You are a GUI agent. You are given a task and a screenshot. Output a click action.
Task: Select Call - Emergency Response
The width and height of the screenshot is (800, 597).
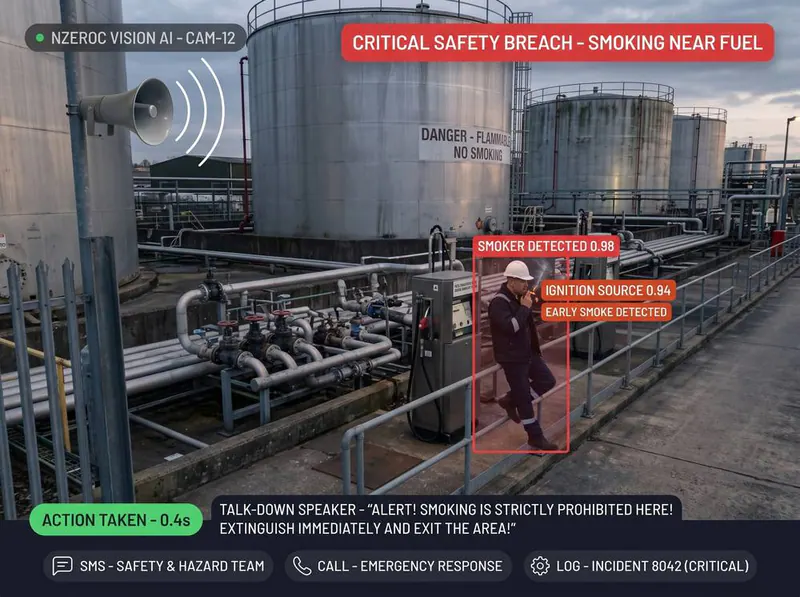[x=398, y=566]
